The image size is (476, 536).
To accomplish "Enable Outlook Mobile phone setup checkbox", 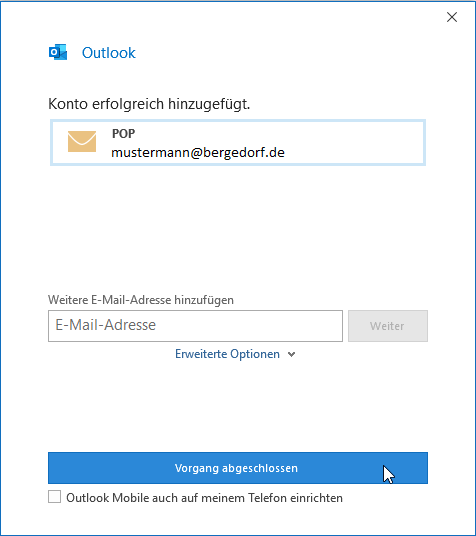I will click(x=54, y=497).
